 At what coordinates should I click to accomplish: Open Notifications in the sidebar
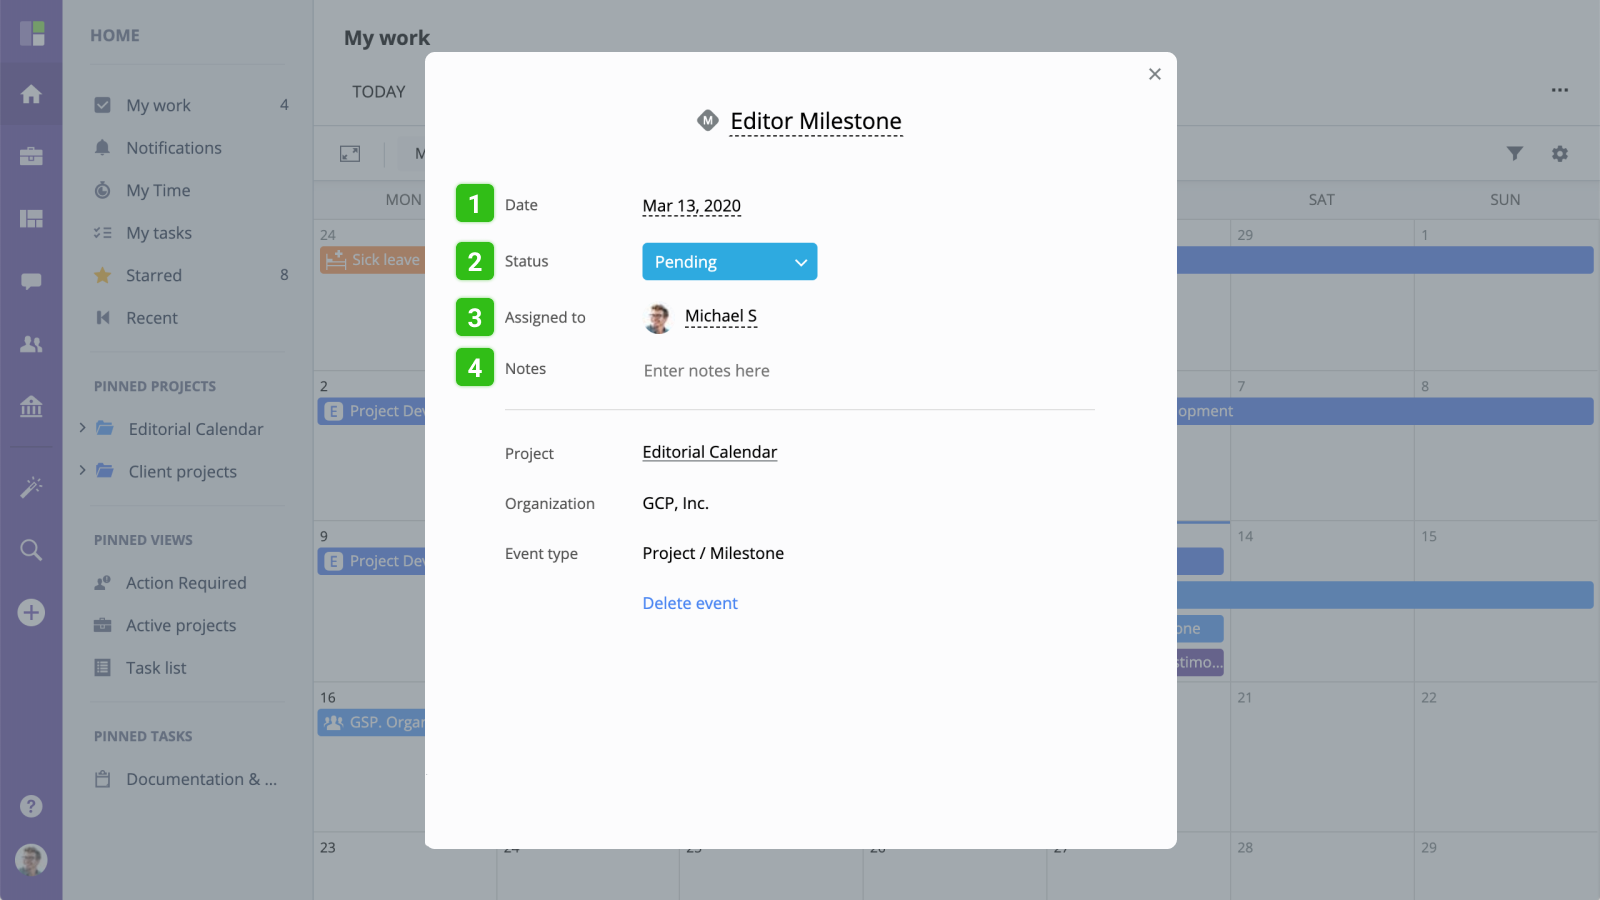[x=173, y=148]
